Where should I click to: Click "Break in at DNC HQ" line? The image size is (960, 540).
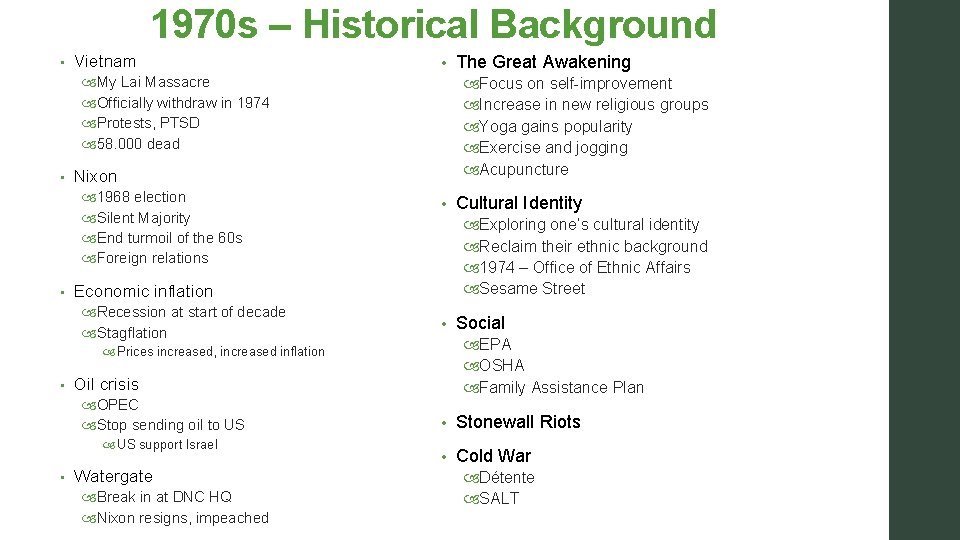click(164, 497)
